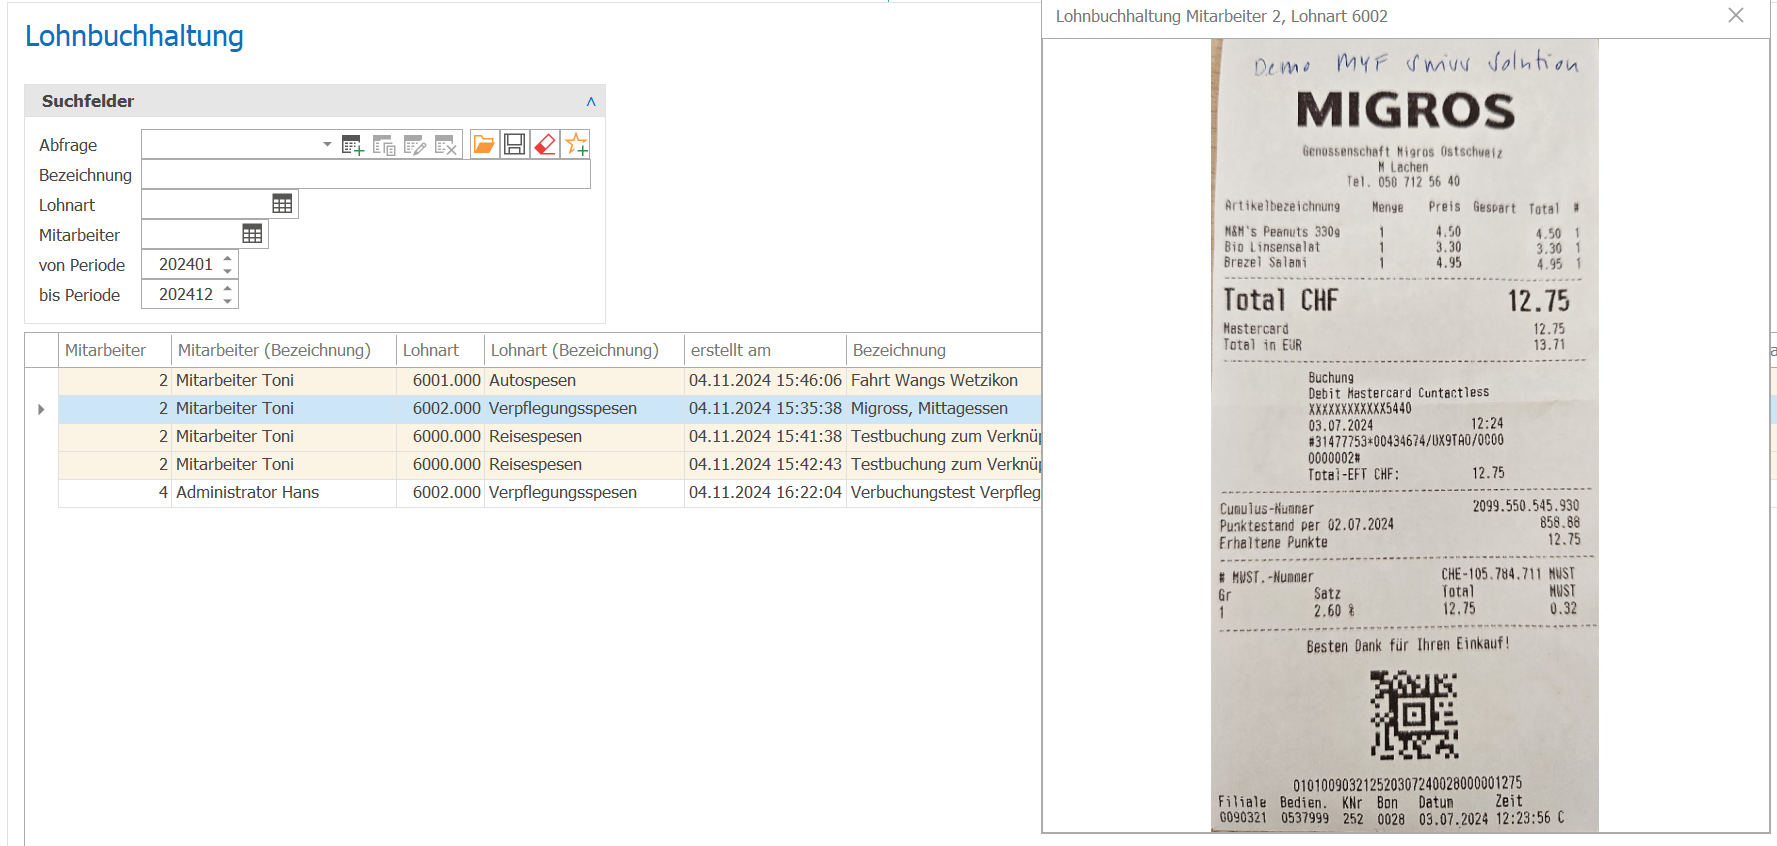Decrease the bis Periode value
1777x846 pixels.
pyautogui.click(x=228, y=301)
